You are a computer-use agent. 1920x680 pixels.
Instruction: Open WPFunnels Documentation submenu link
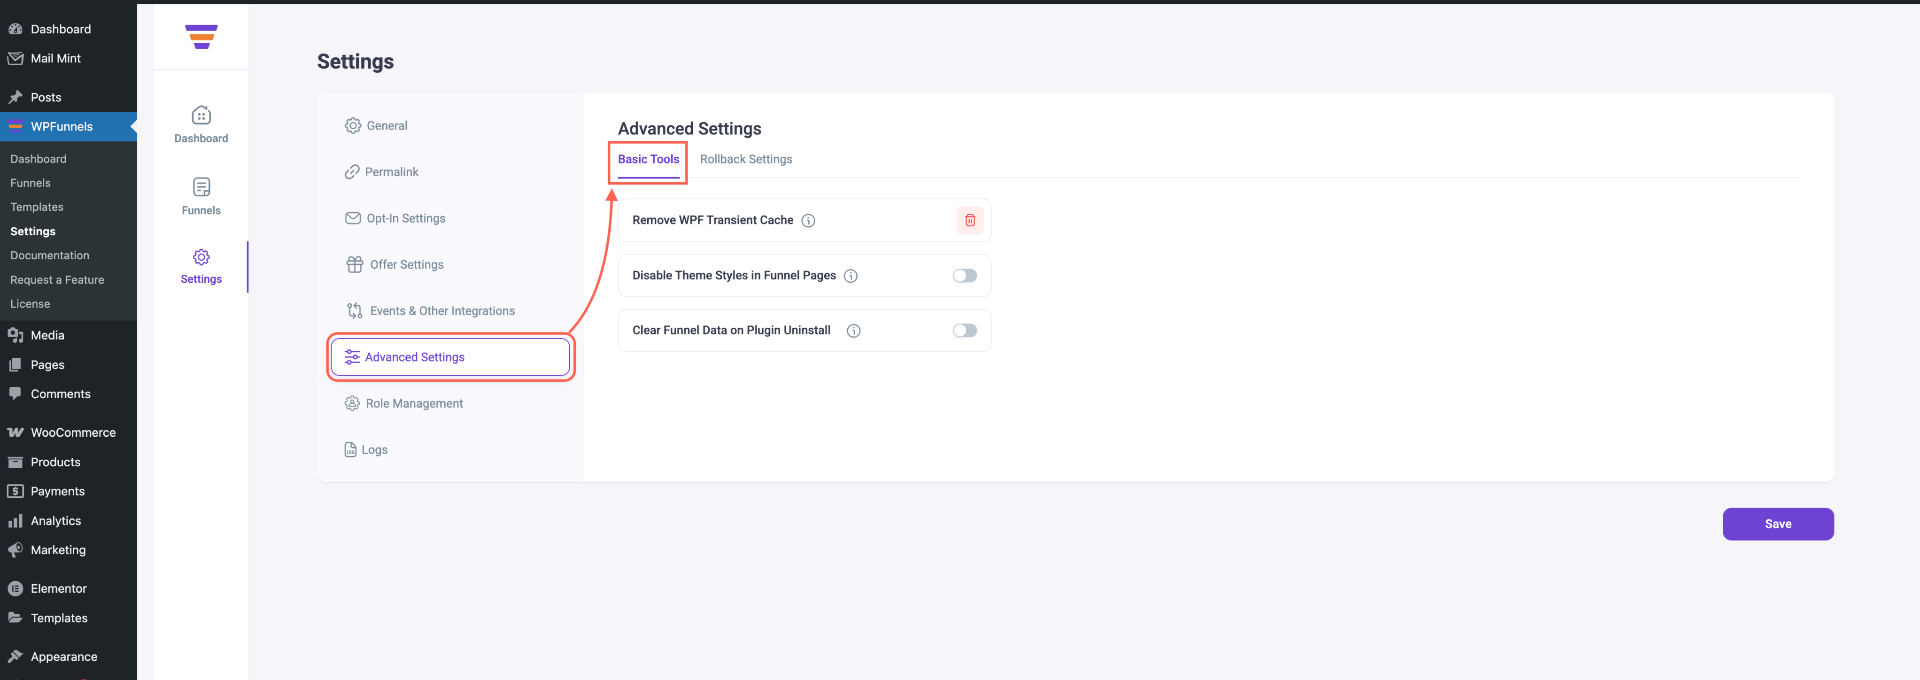coord(50,256)
